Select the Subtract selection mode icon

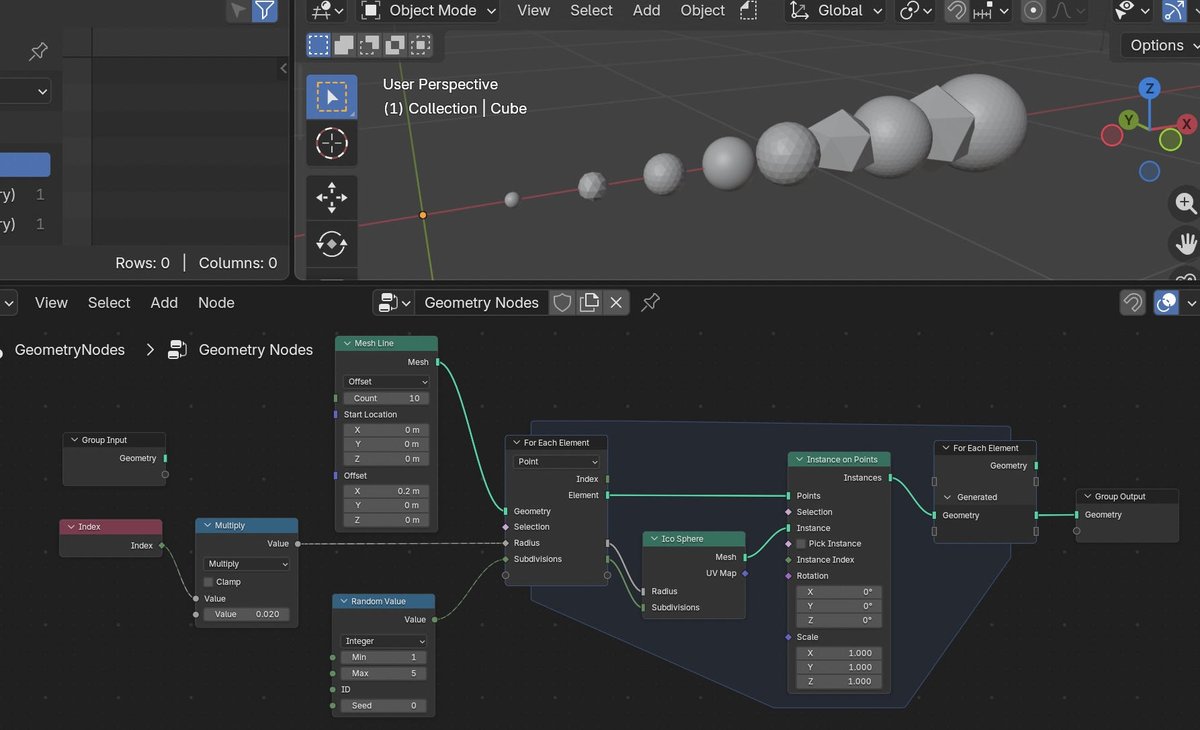tap(370, 45)
